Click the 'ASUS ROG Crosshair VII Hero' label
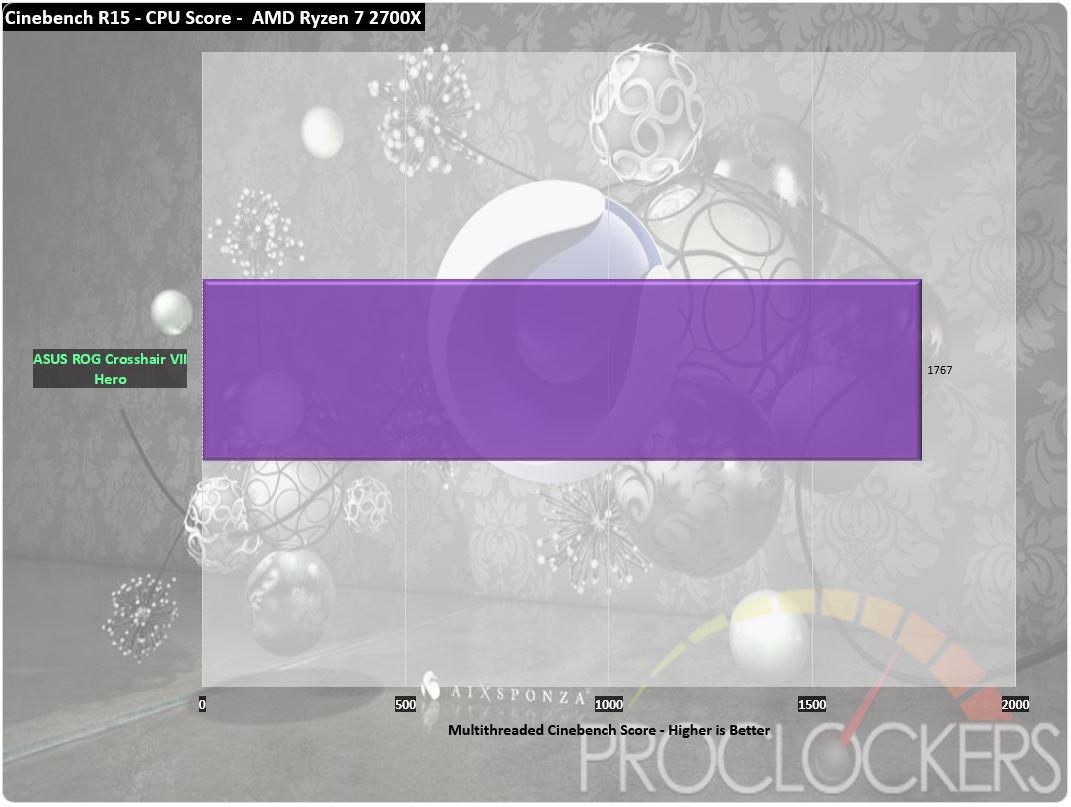 (x=110, y=368)
